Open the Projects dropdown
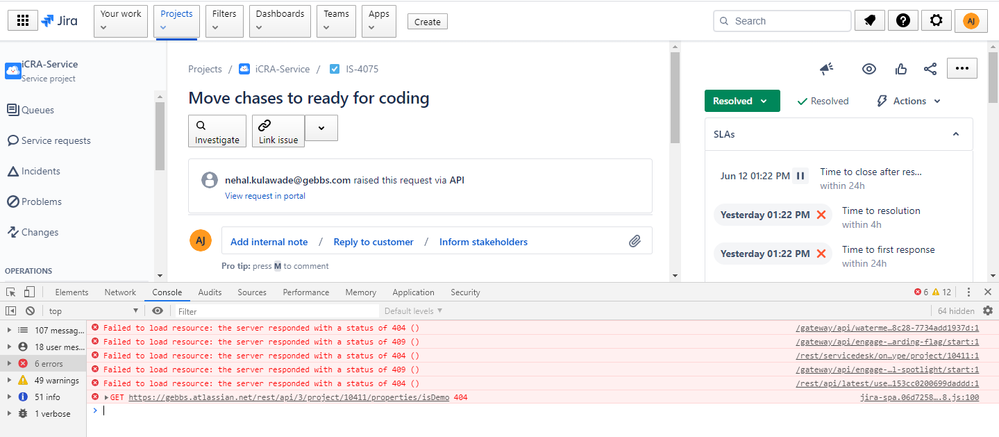The height and width of the screenshot is (437, 999). [x=176, y=21]
